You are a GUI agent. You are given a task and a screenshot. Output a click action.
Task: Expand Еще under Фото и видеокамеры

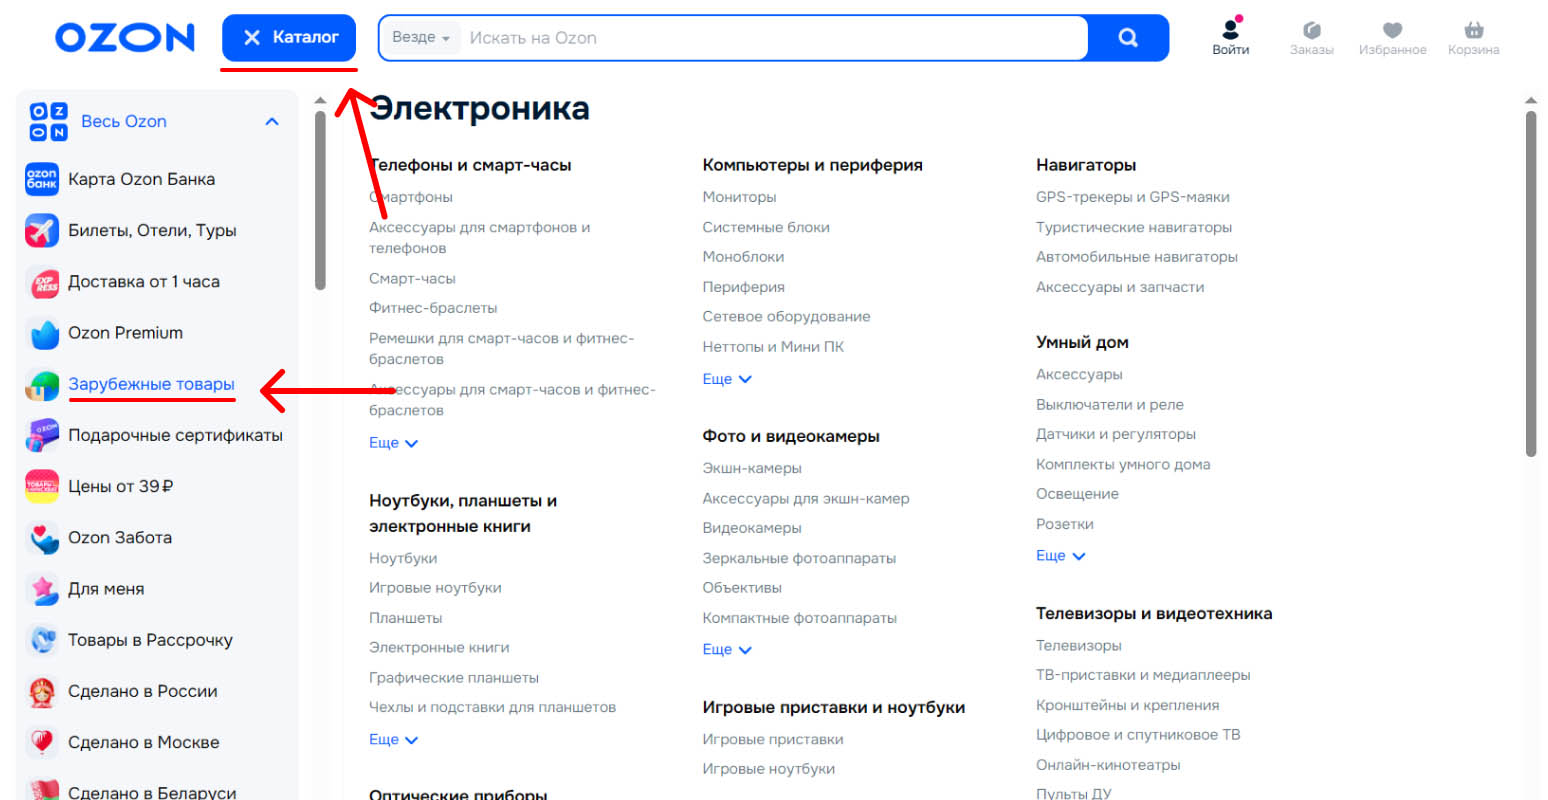tap(726, 650)
